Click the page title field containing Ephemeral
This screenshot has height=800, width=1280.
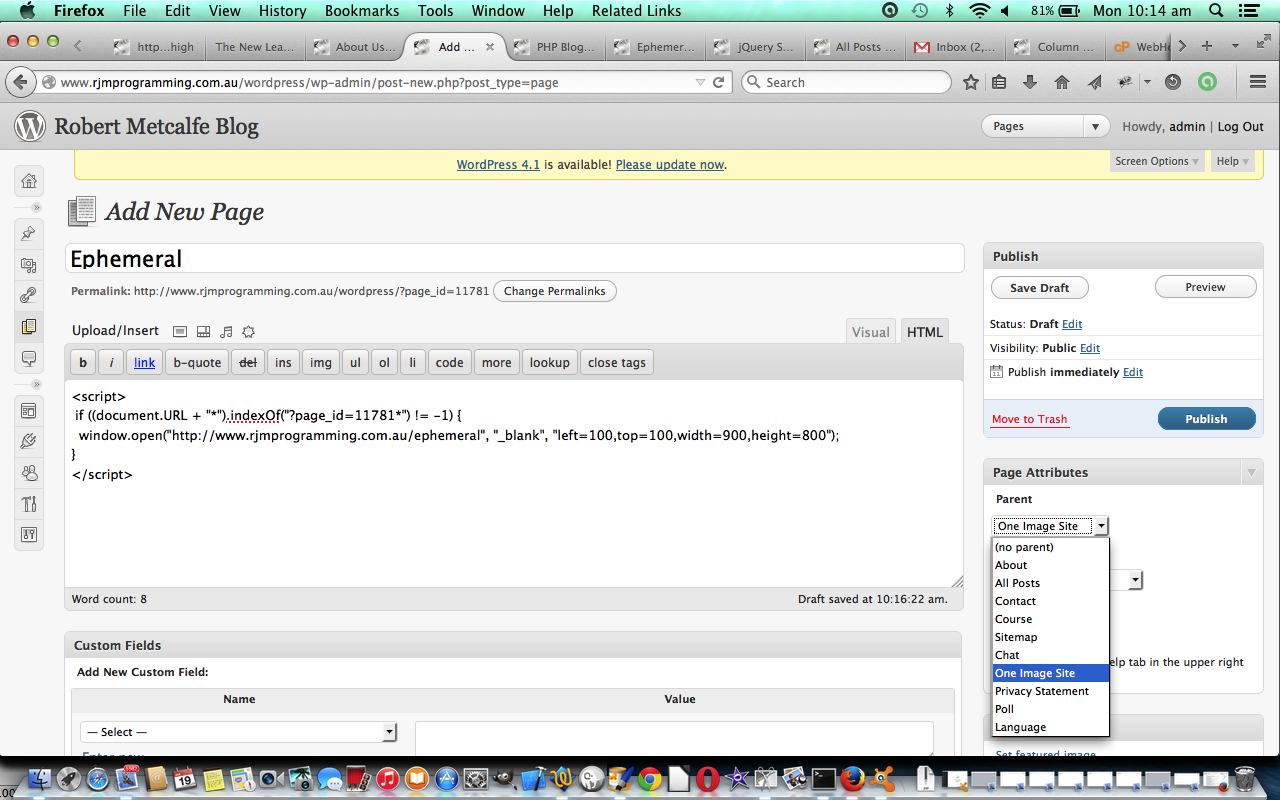point(514,258)
